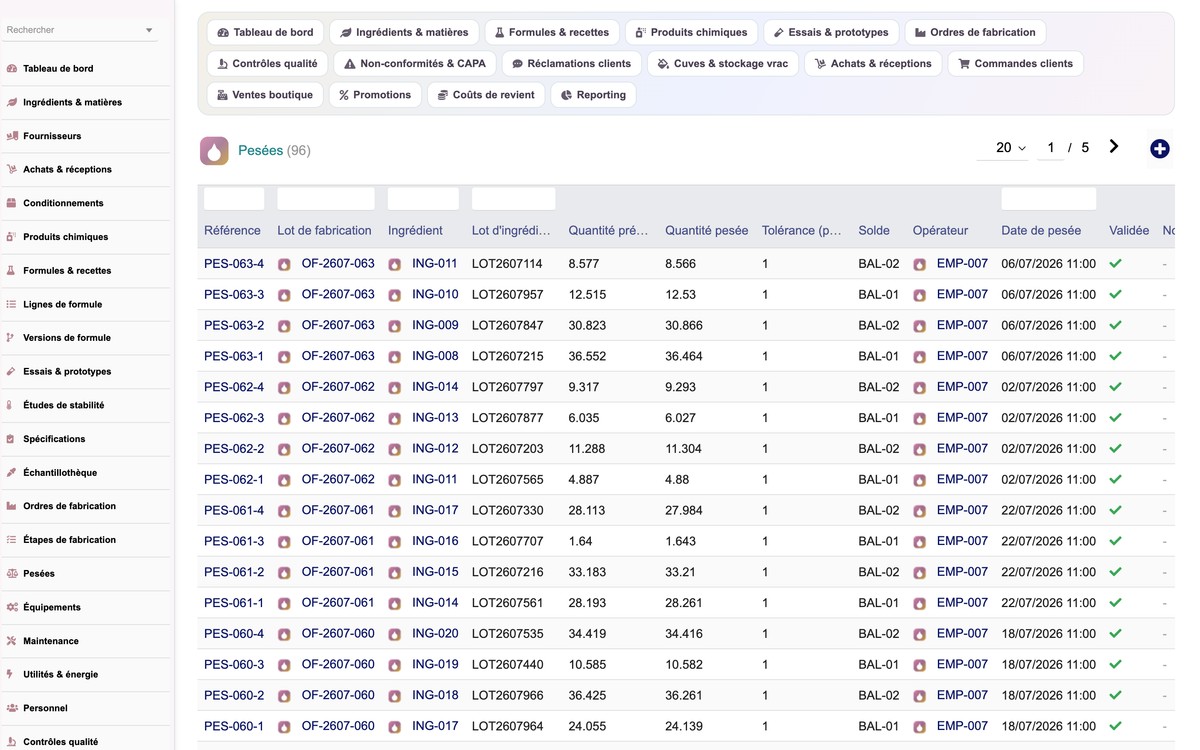Click ingredient icon beside ING-010

[395, 296]
